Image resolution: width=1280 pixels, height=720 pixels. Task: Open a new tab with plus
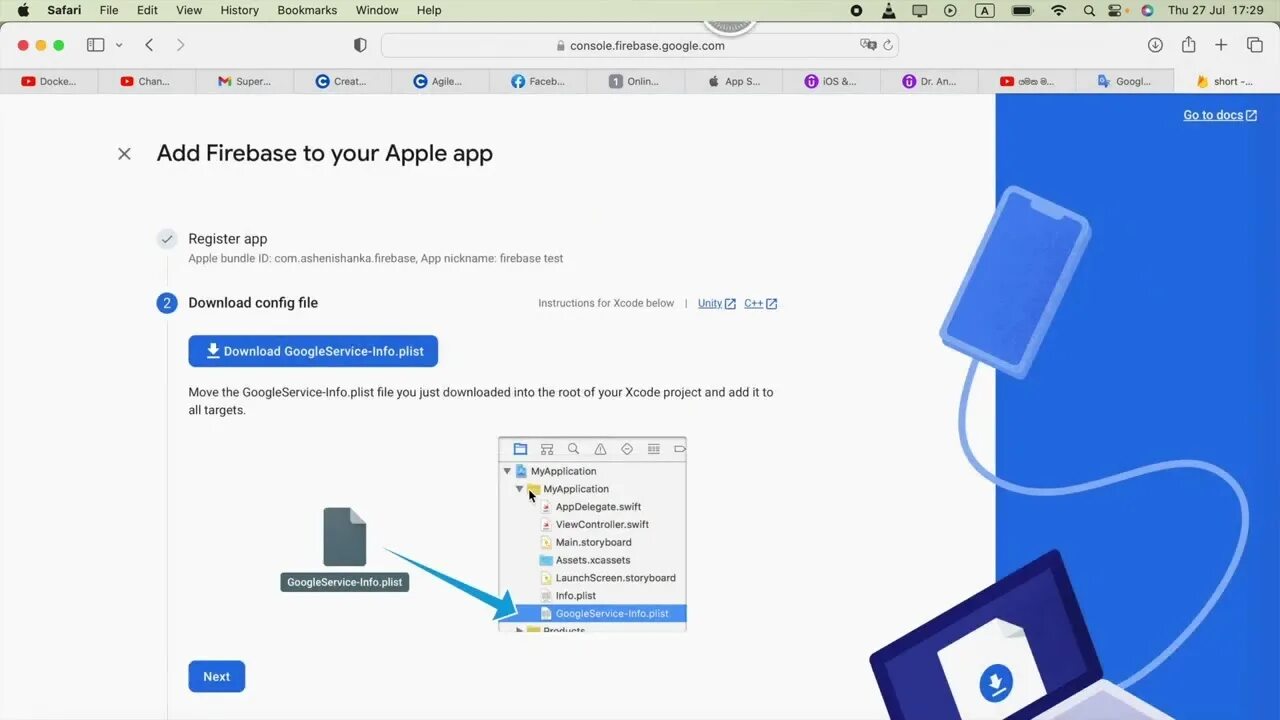pyautogui.click(x=1221, y=45)
